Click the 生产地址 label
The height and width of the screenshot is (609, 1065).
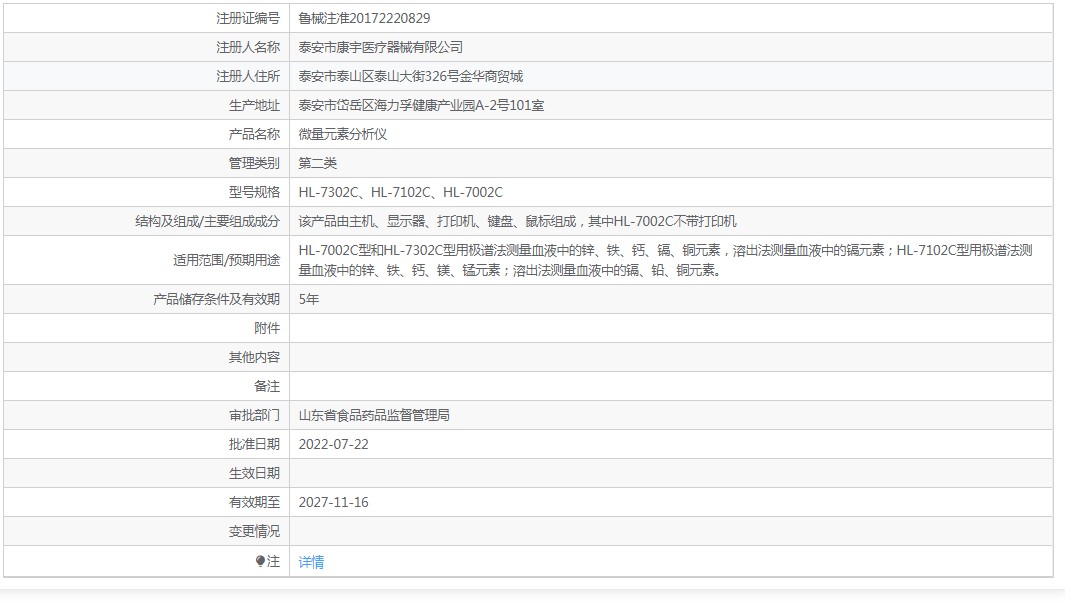tap(254, 105)
